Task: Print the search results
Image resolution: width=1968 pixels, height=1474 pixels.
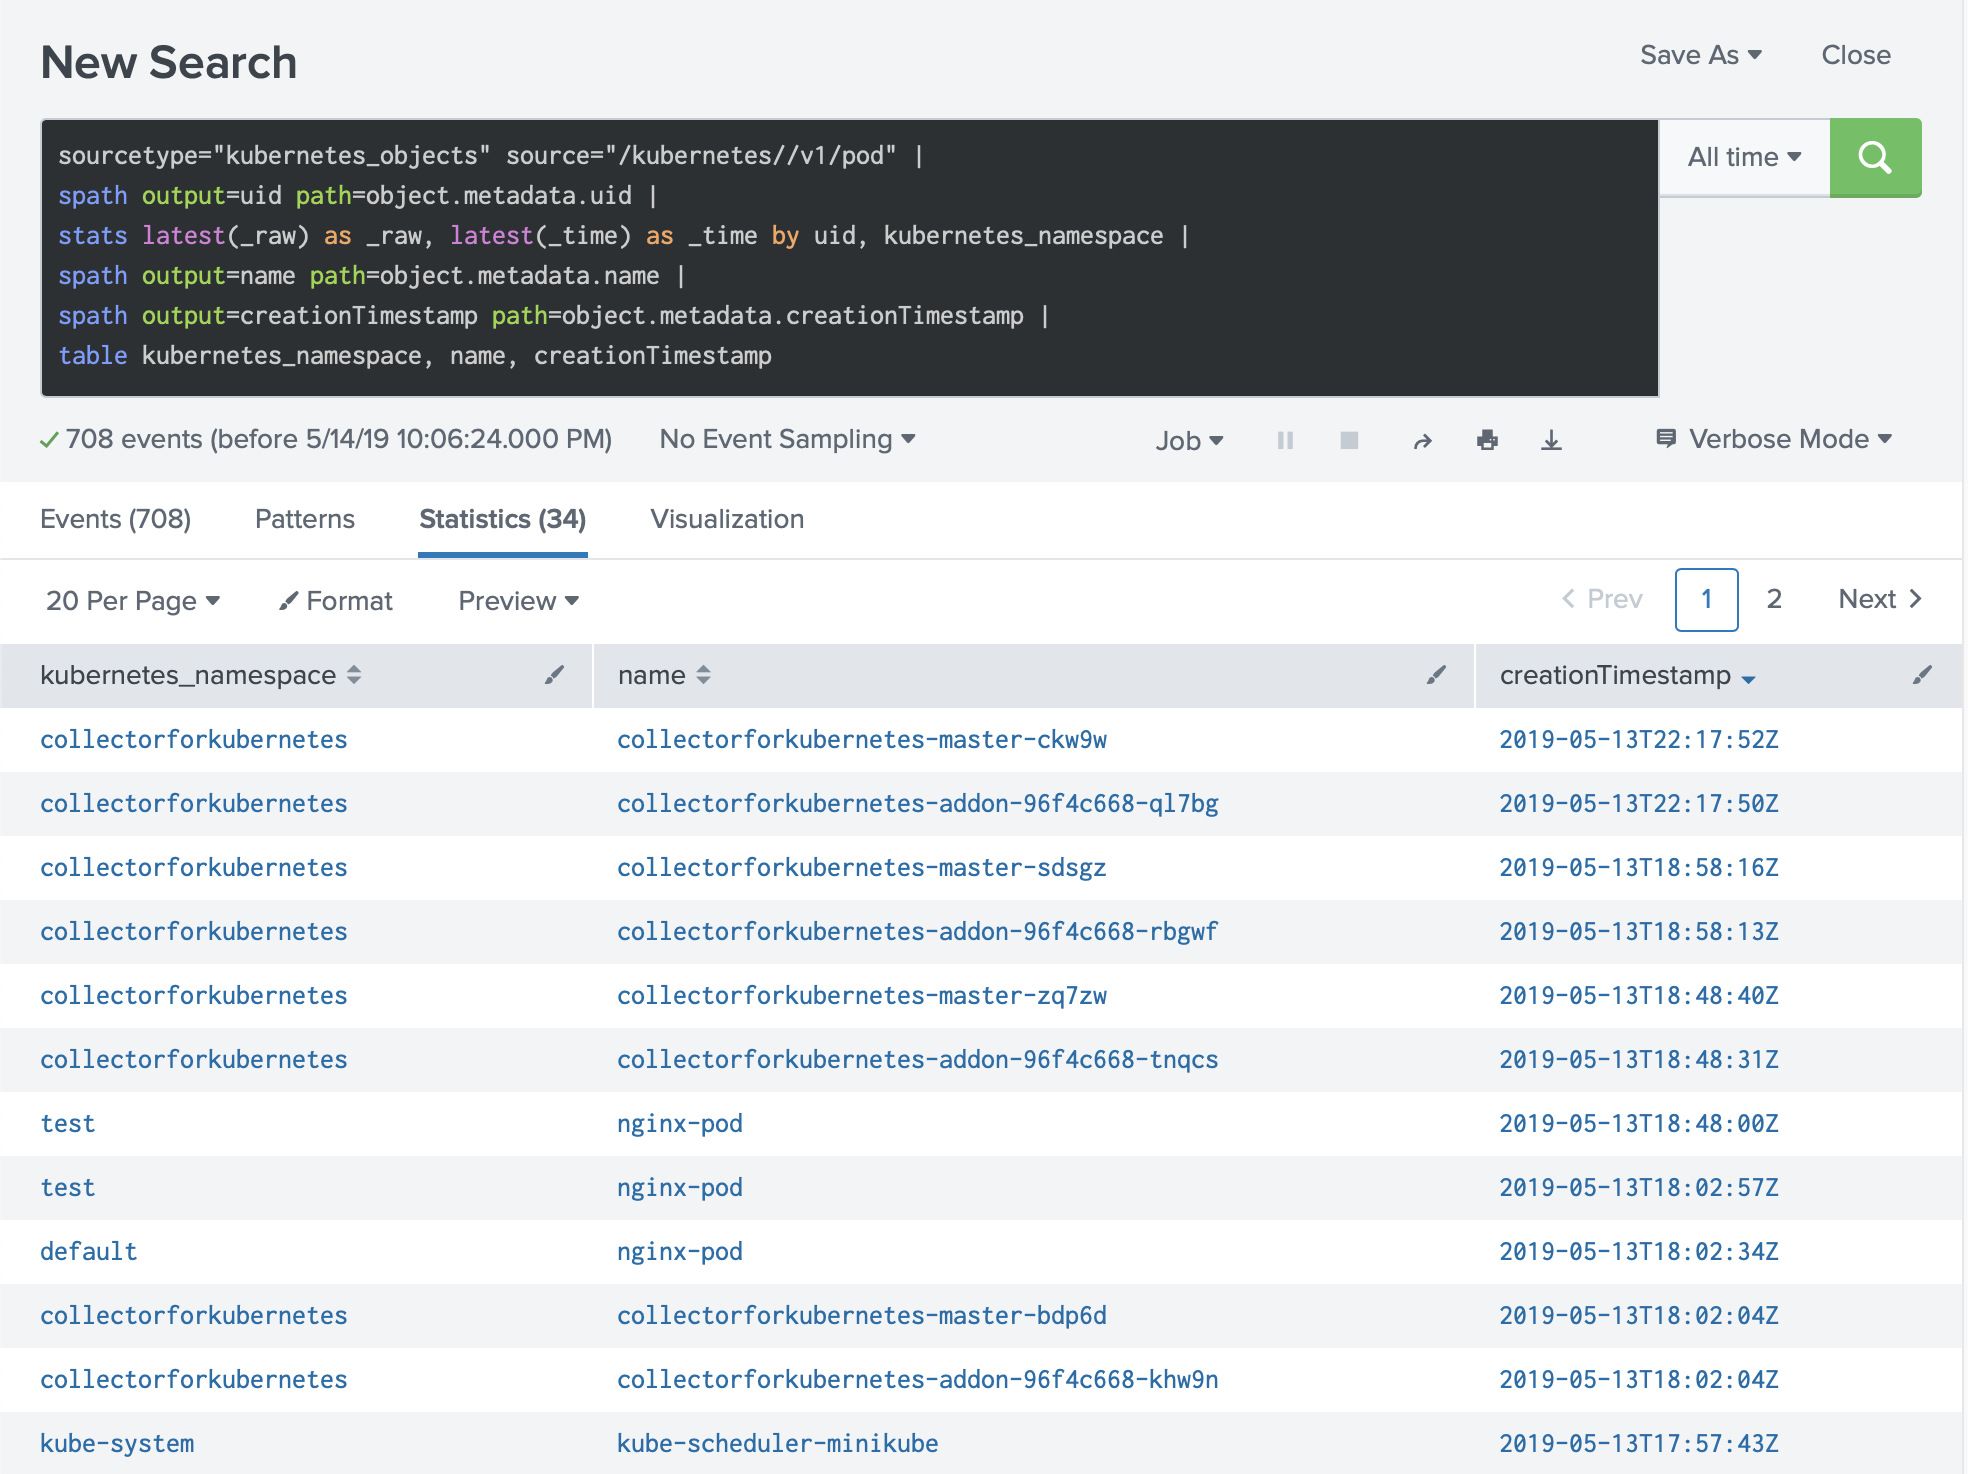Action: (1487, 440)
